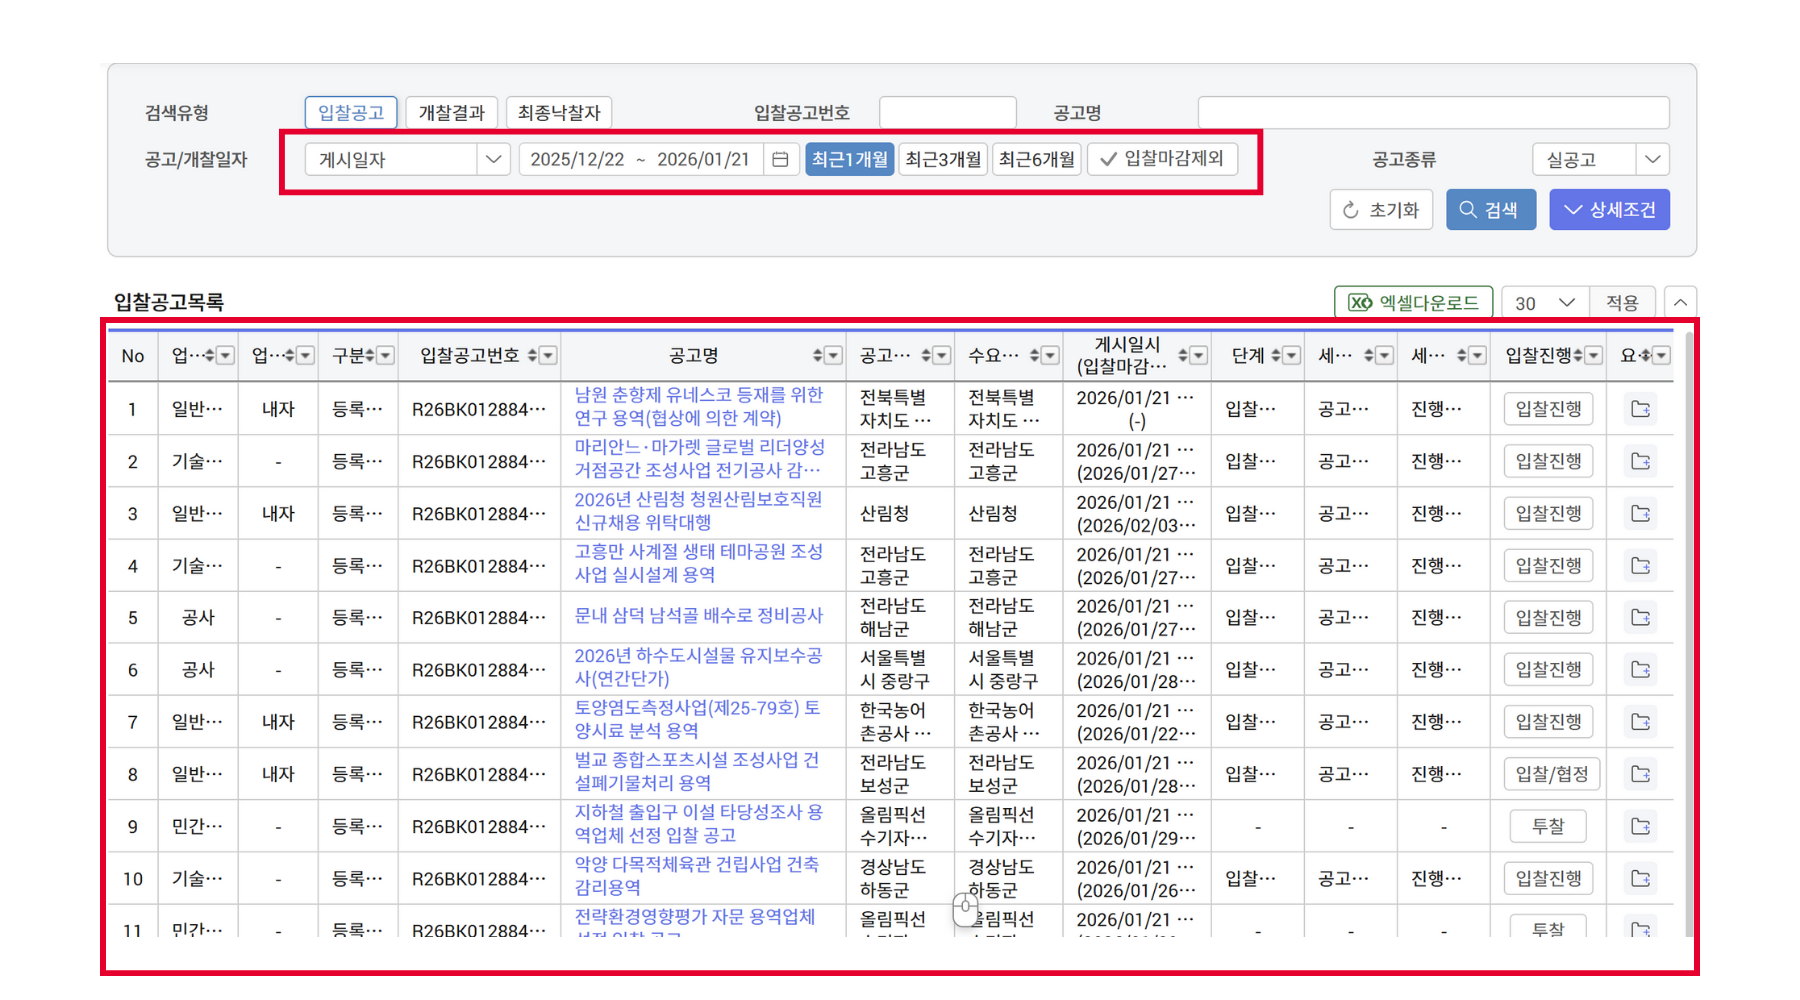Image resolution: width=1800 pixels, height=1000 pixels.
Task: Click the 단계 column filter icon
Action: tap(1291, 356)
